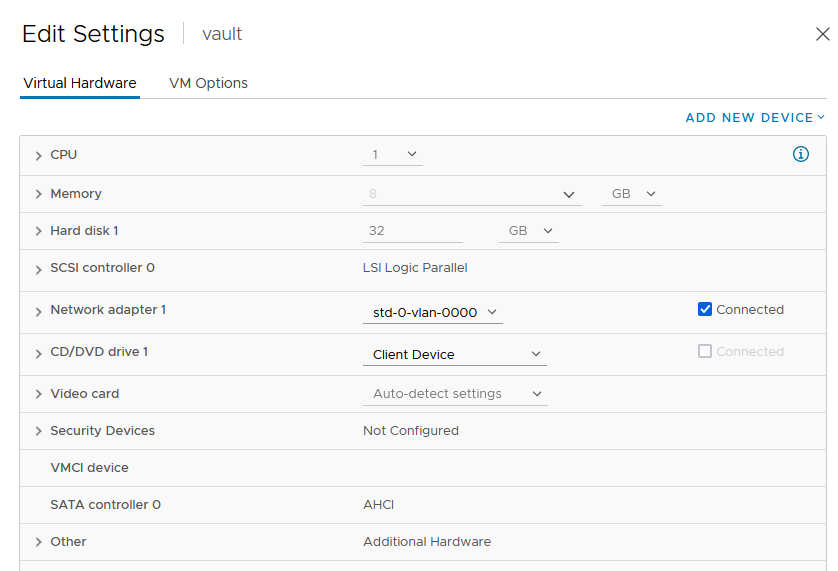Open the Hard disk GB unit dropdown
Screen dimensions: 838x571
[x=529, y=231]
